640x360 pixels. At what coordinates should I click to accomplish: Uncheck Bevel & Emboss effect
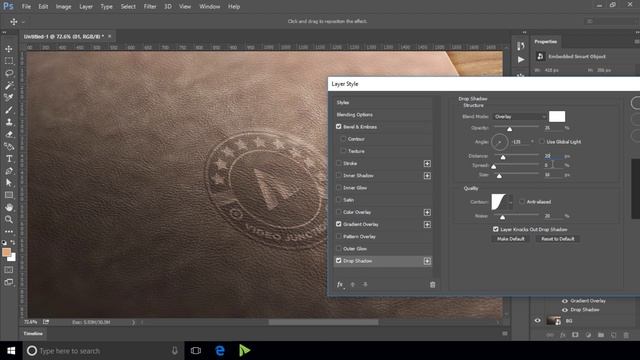[x=339, y=127]
